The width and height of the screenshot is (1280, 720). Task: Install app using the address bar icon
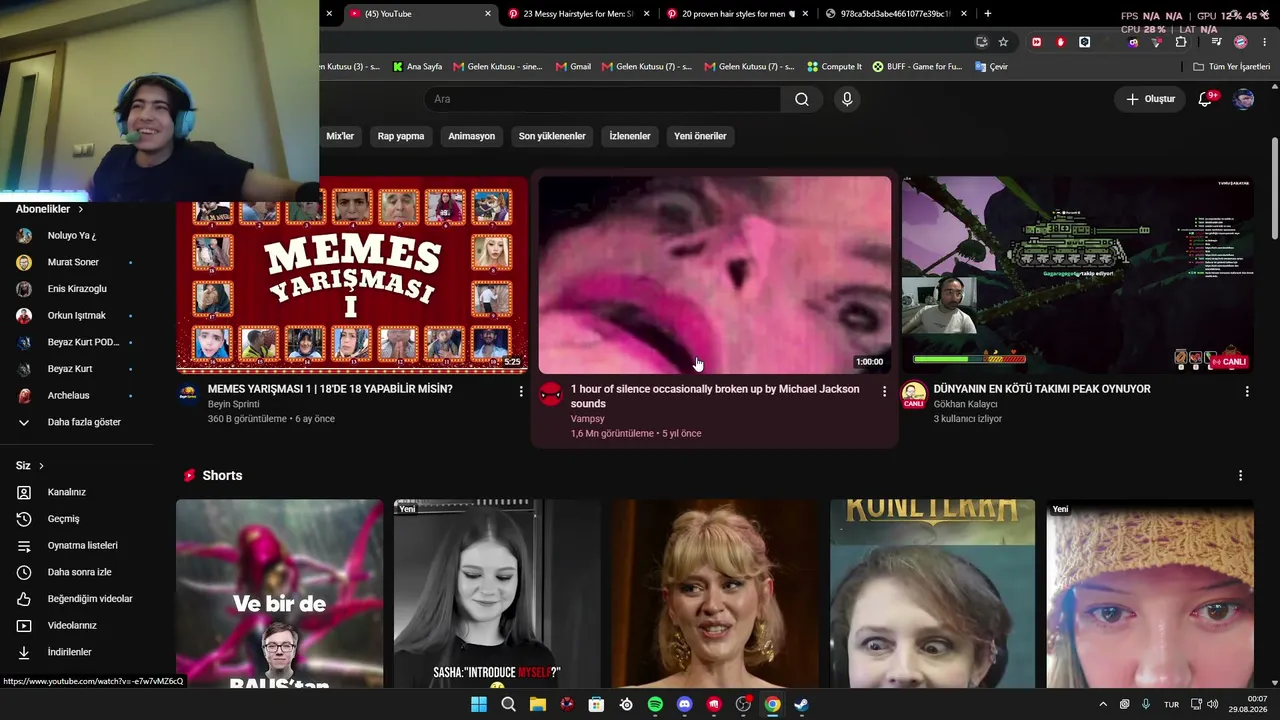981,42
